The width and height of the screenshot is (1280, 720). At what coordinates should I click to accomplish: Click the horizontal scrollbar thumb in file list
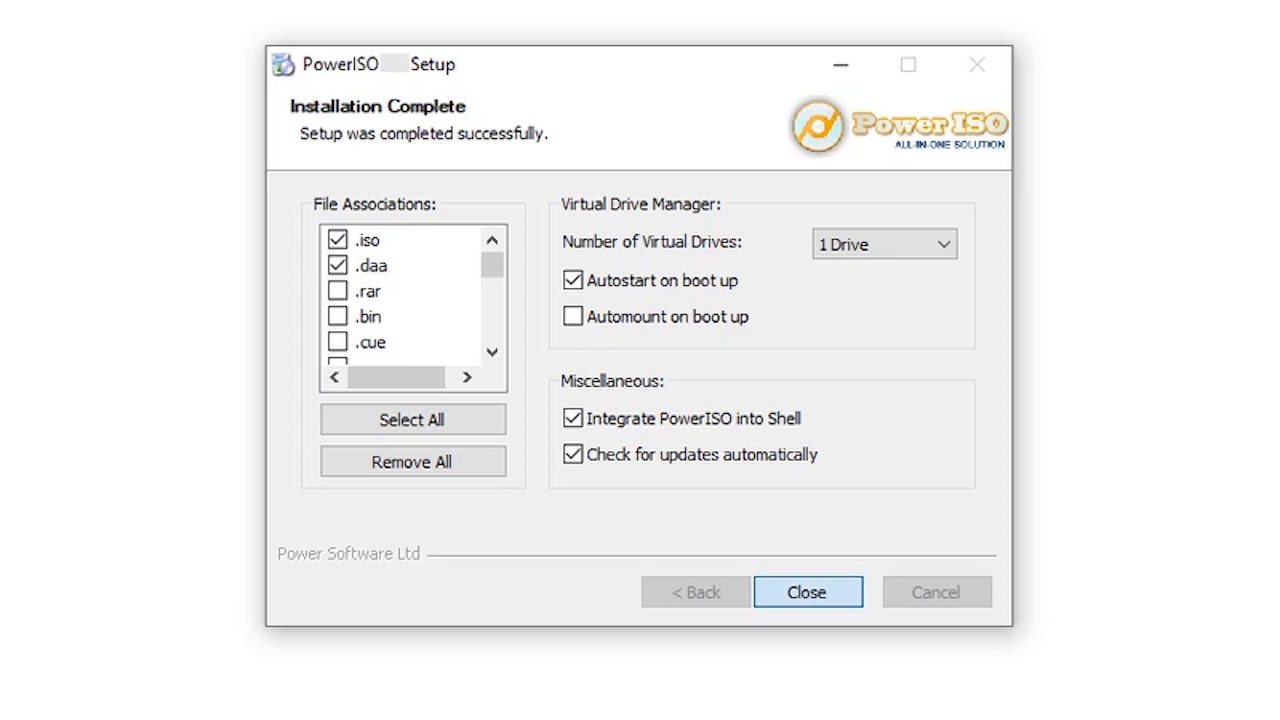coord(396,377)
